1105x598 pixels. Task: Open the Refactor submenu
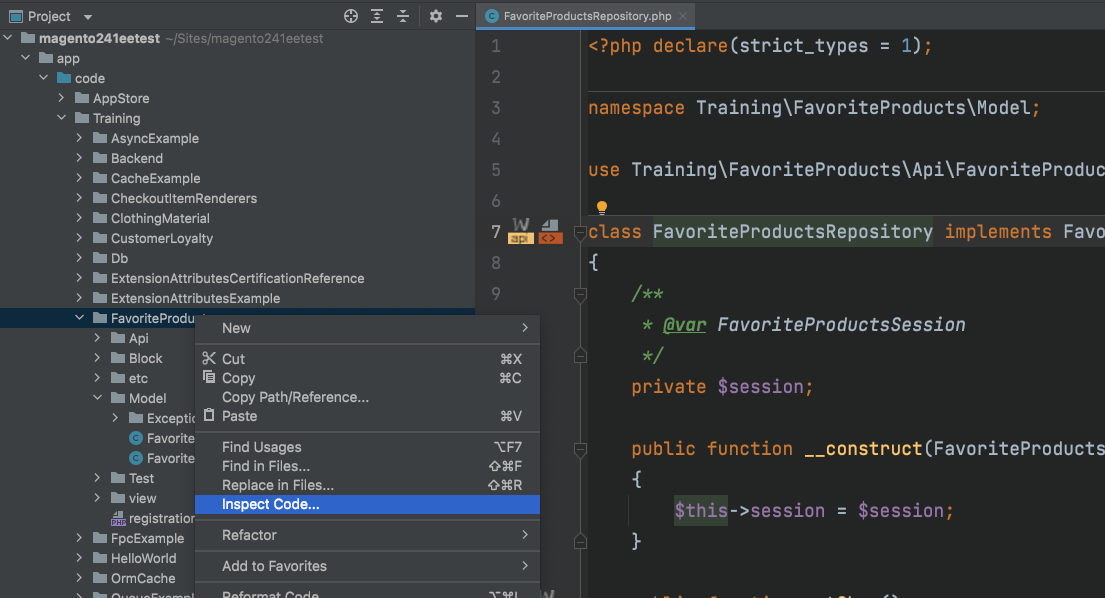click(x=248, y=534)
